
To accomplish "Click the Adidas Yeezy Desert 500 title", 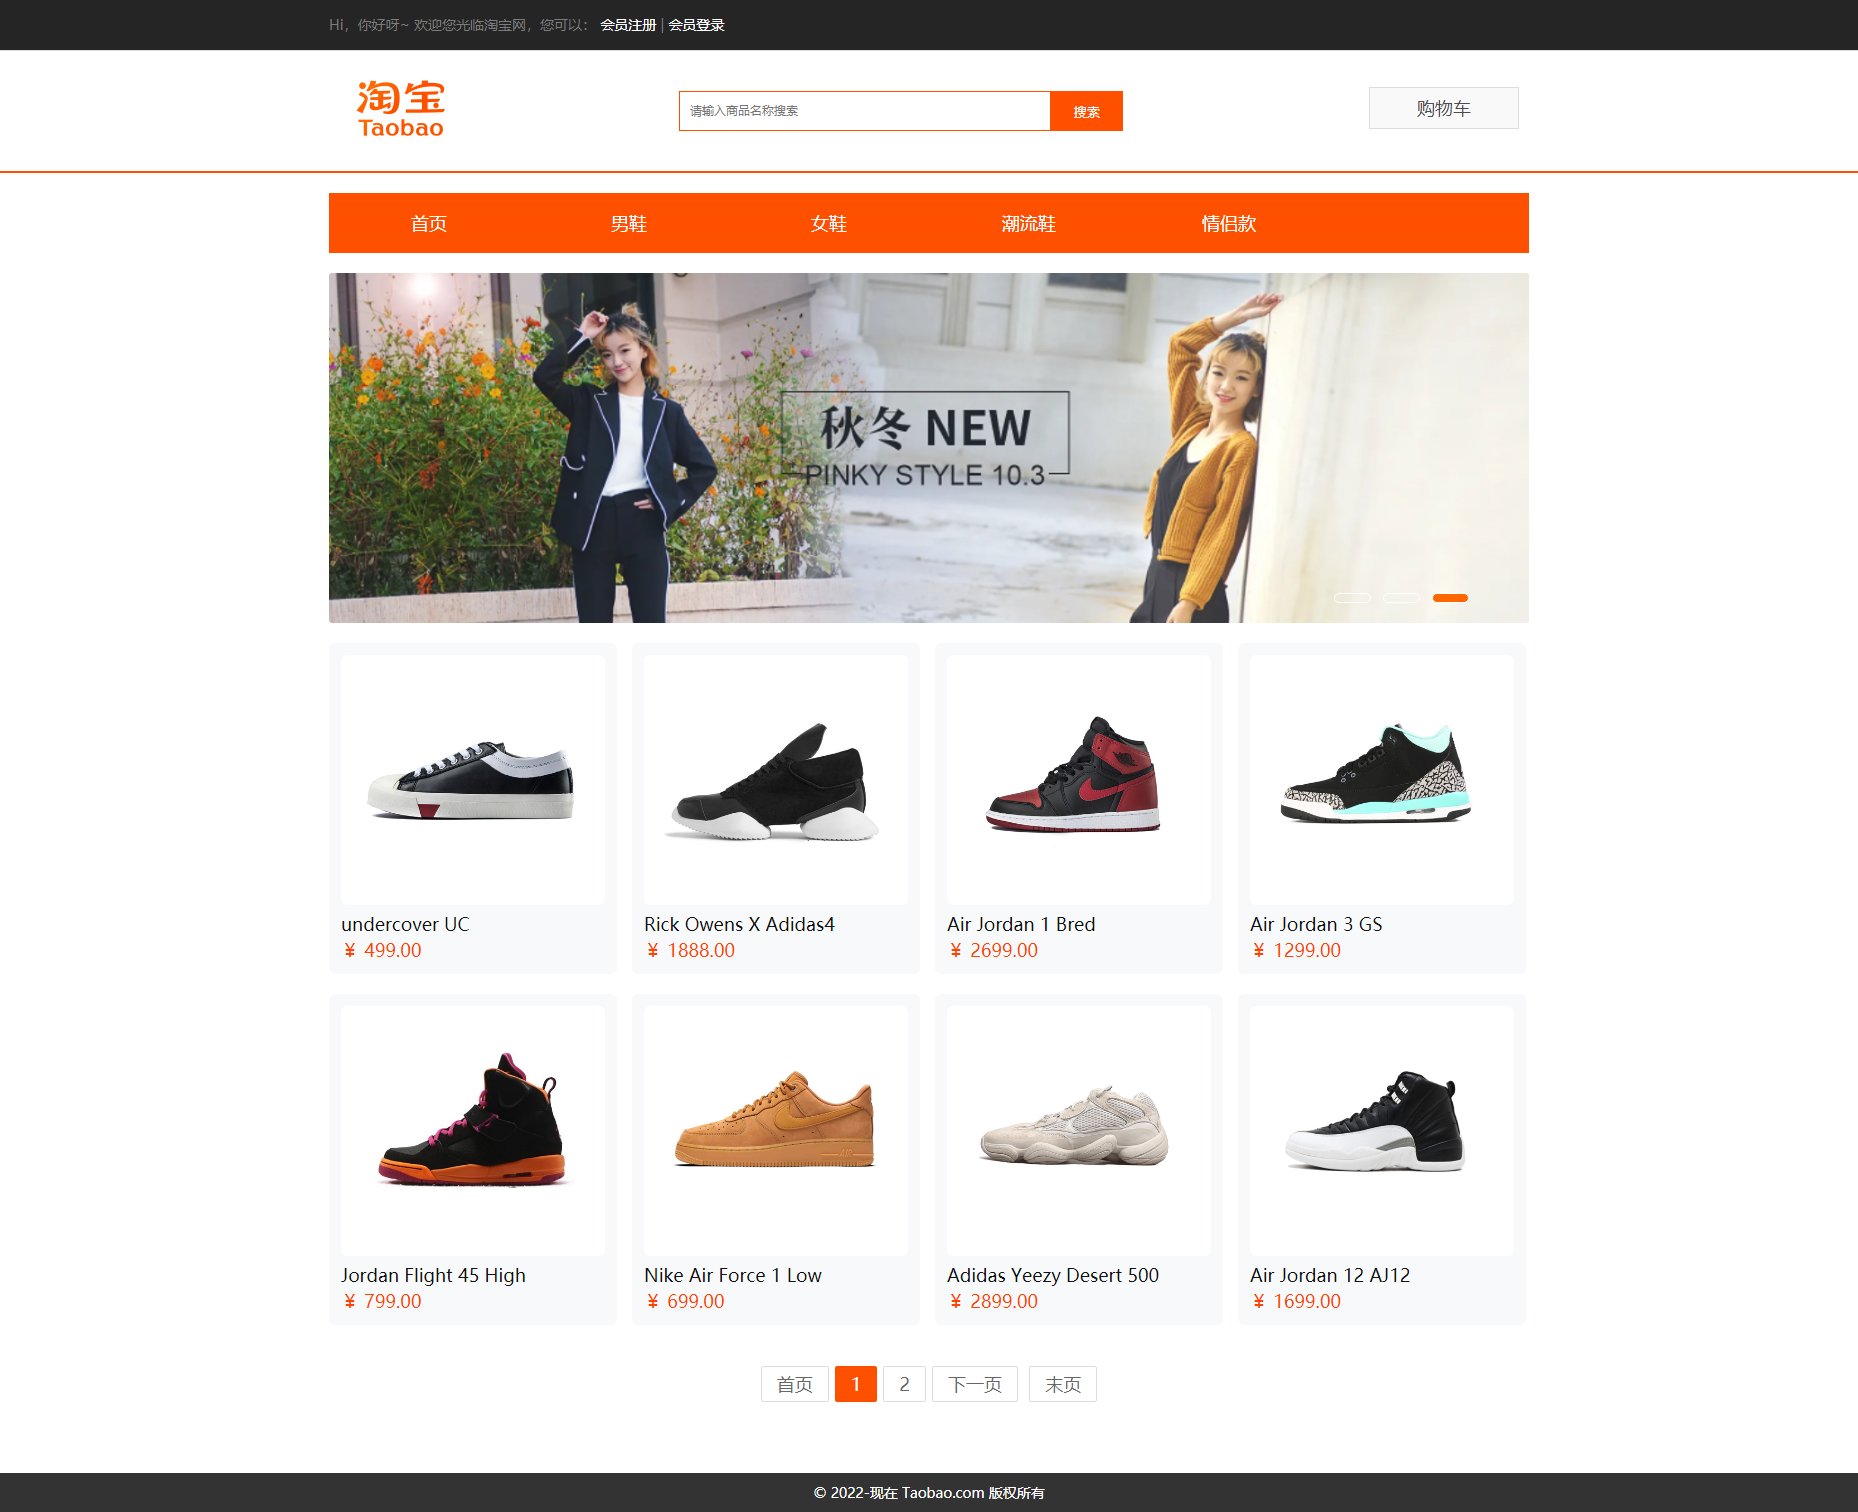I will pyautogui.click(x=1053, y=1275).
